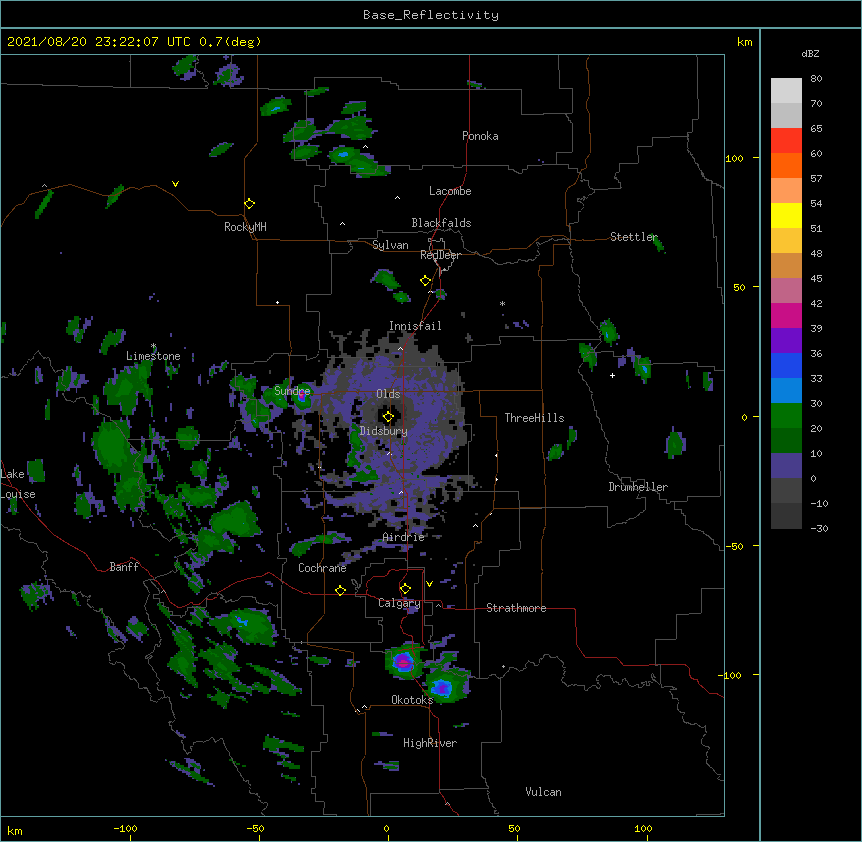Select the slate blue 0-10 dBZ swatch
The image size is (862, 842).
click(786, 466)
